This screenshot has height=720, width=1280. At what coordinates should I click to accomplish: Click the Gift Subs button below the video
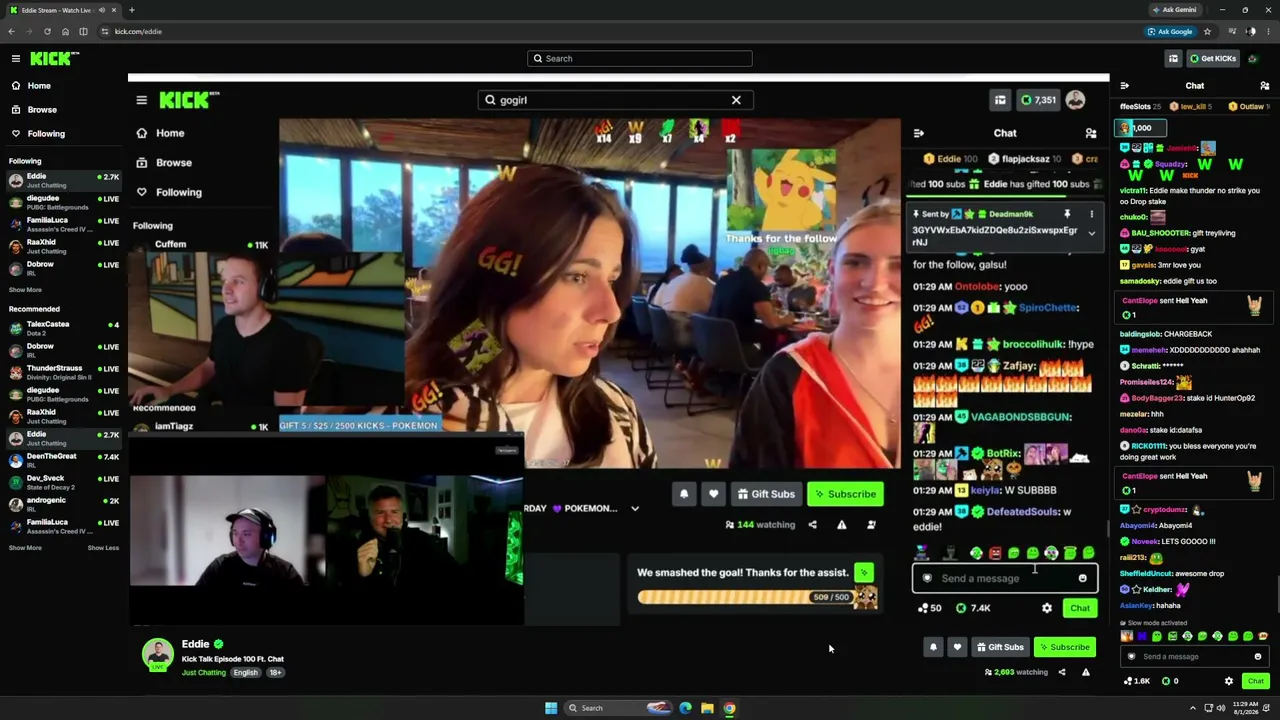click(x=1000, y=647)
